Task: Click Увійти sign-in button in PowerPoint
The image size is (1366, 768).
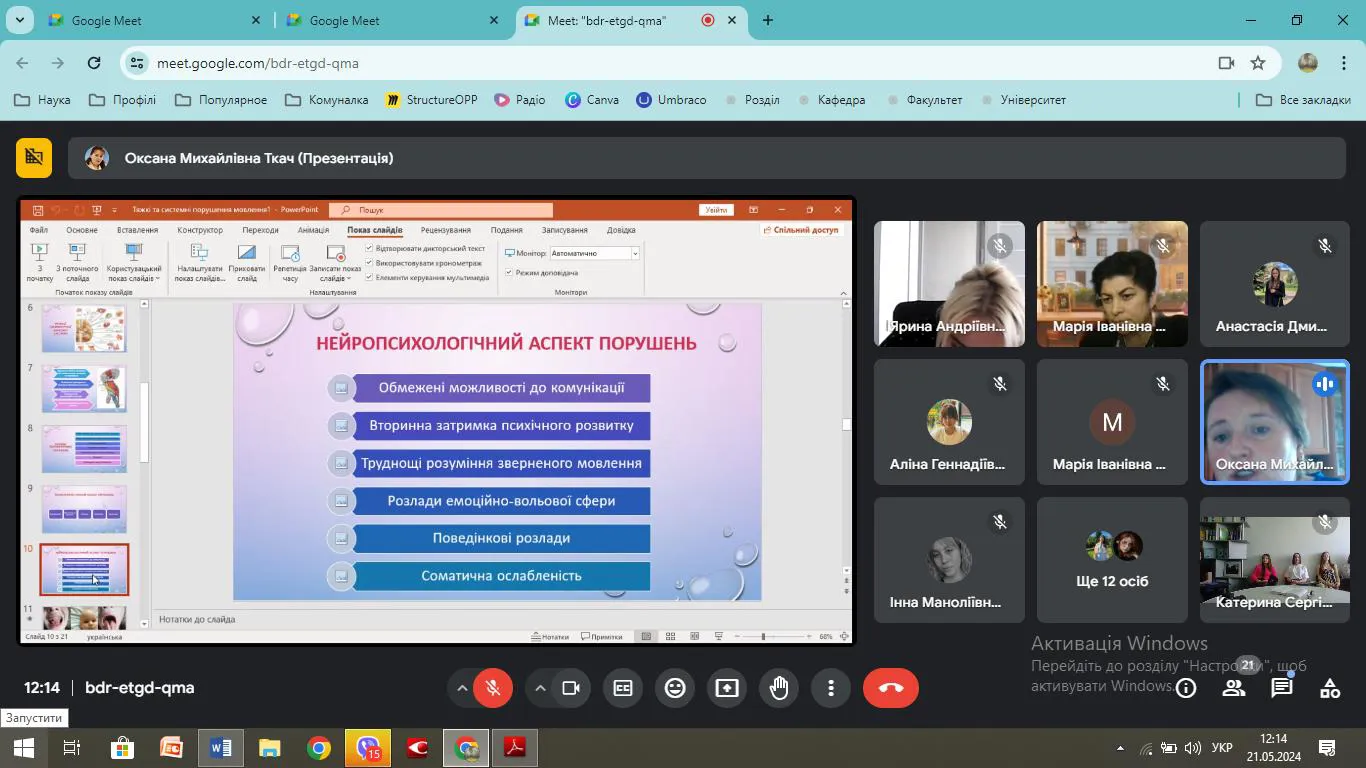Action: pos(716,210)
